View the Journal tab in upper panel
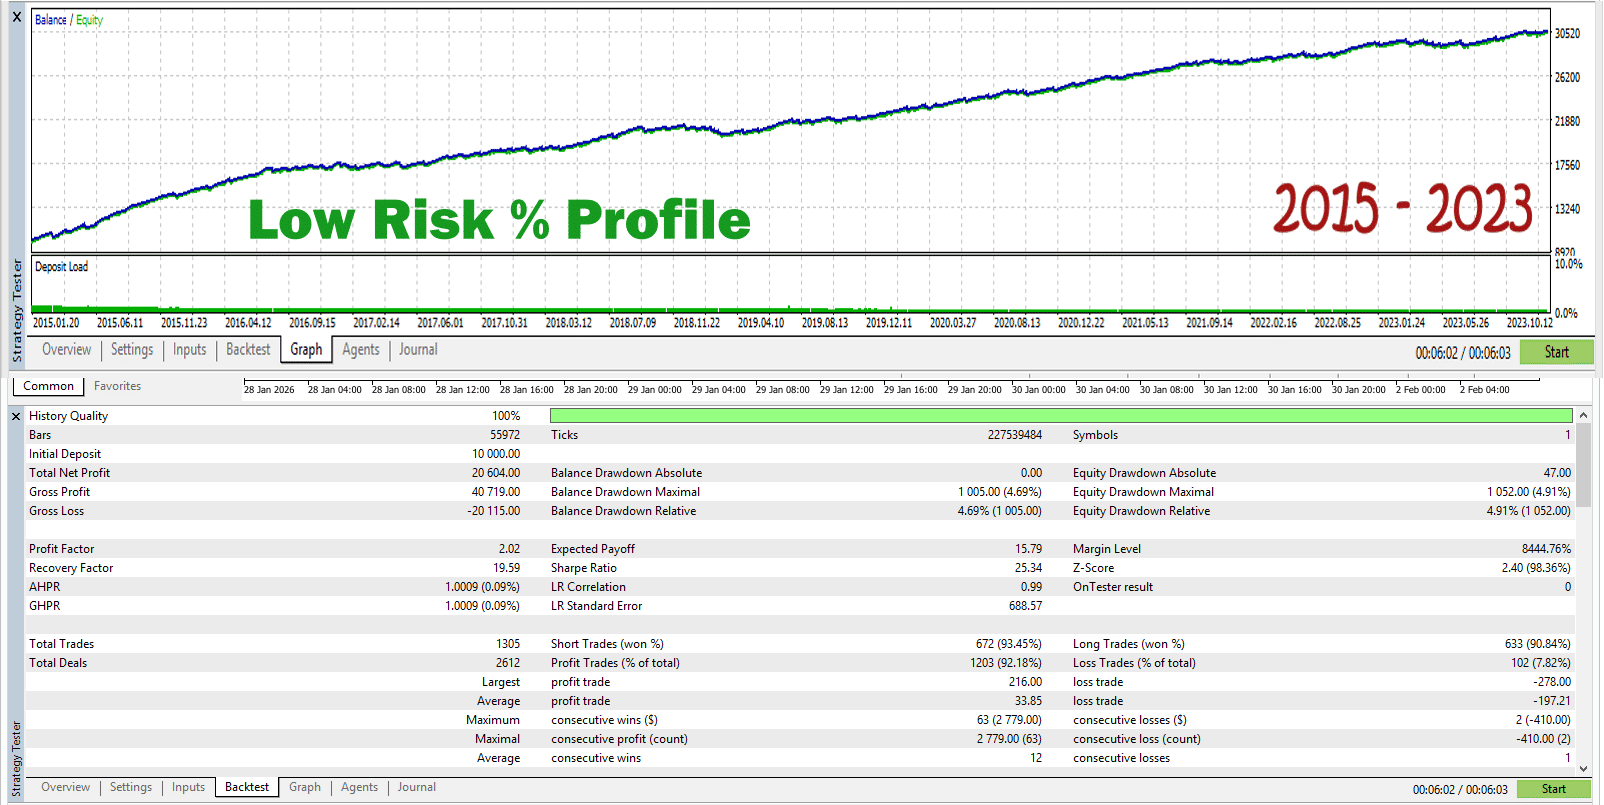Screen dimensions: 1604x805 coord(418,350)
